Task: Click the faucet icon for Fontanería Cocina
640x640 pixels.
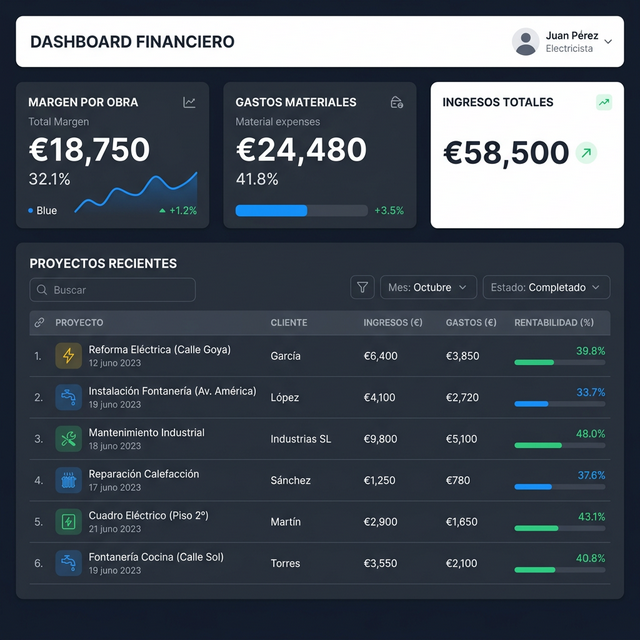Action: pos(69,563)
